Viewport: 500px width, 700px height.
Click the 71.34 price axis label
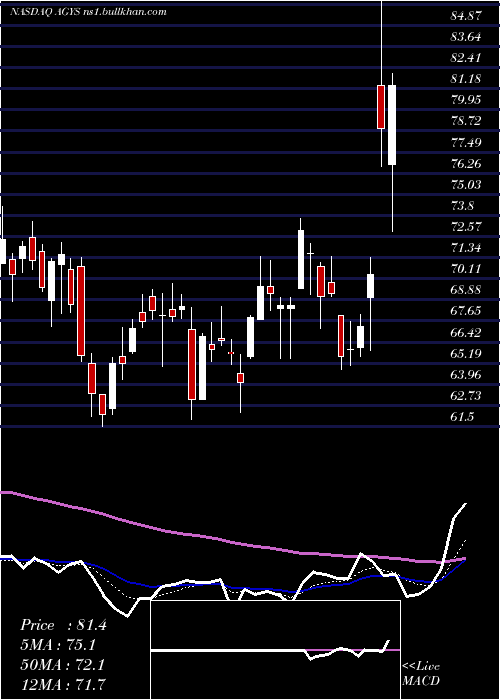point(466,248)
